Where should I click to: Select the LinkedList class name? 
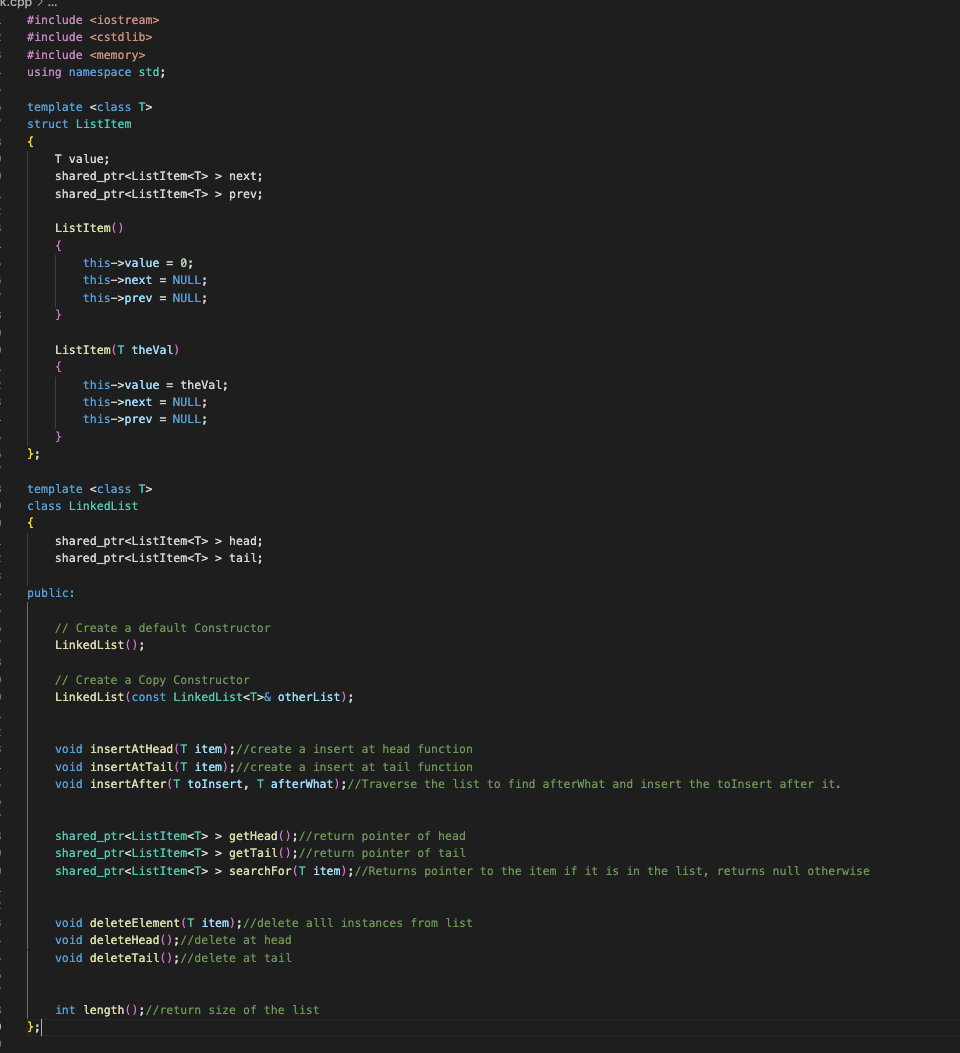coord(103,505)
